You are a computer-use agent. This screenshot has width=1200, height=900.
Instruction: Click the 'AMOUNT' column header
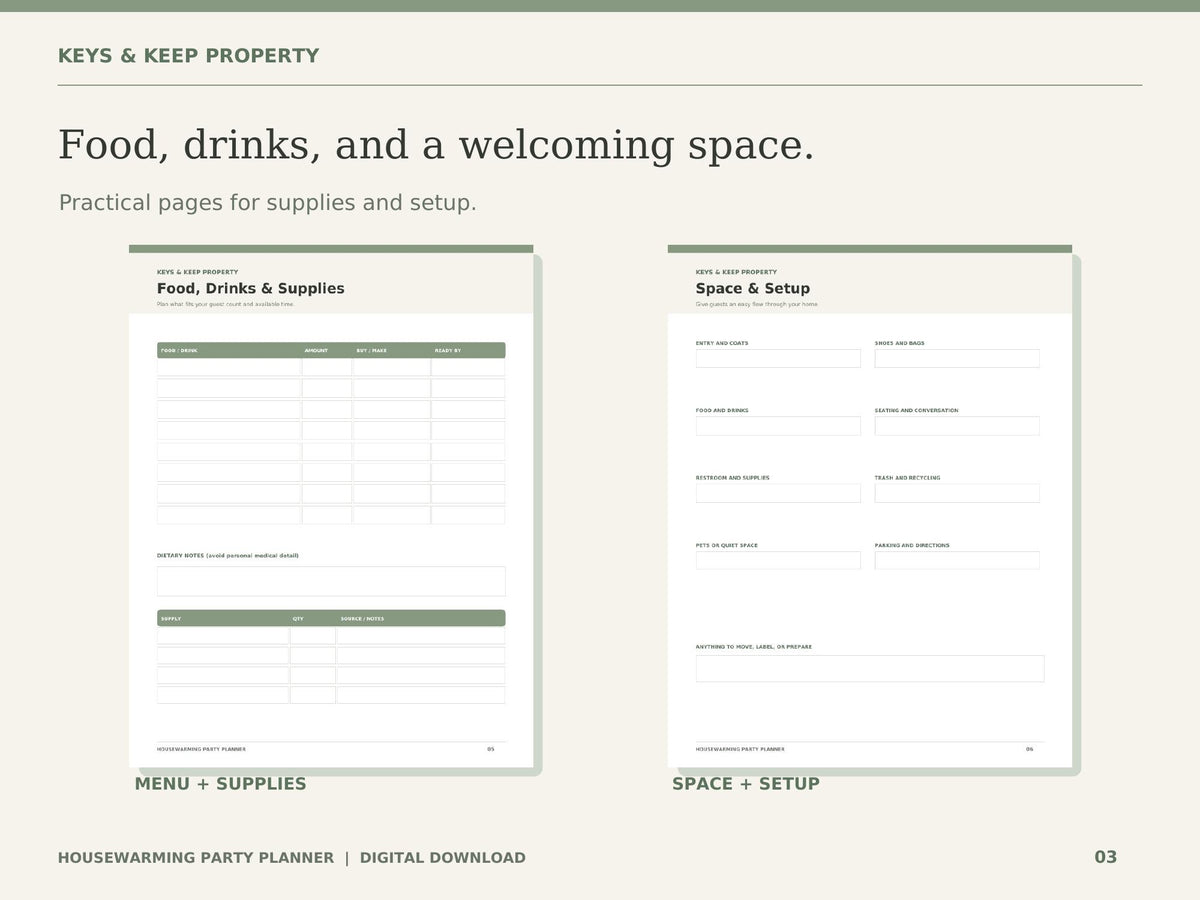tap(316, 351)
